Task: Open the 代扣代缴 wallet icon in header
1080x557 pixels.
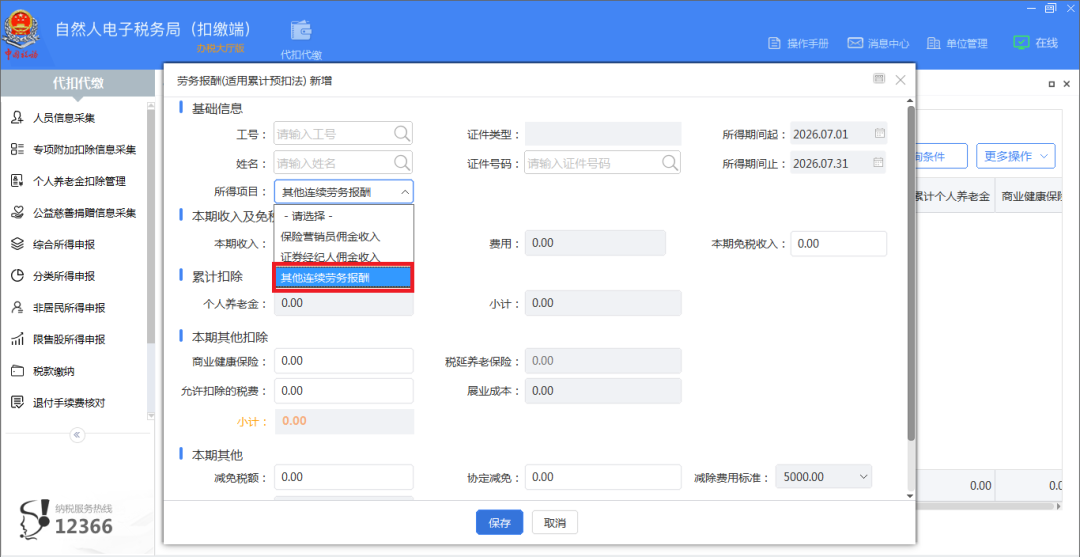Action: pyautogui.click(x=301, y=30)
